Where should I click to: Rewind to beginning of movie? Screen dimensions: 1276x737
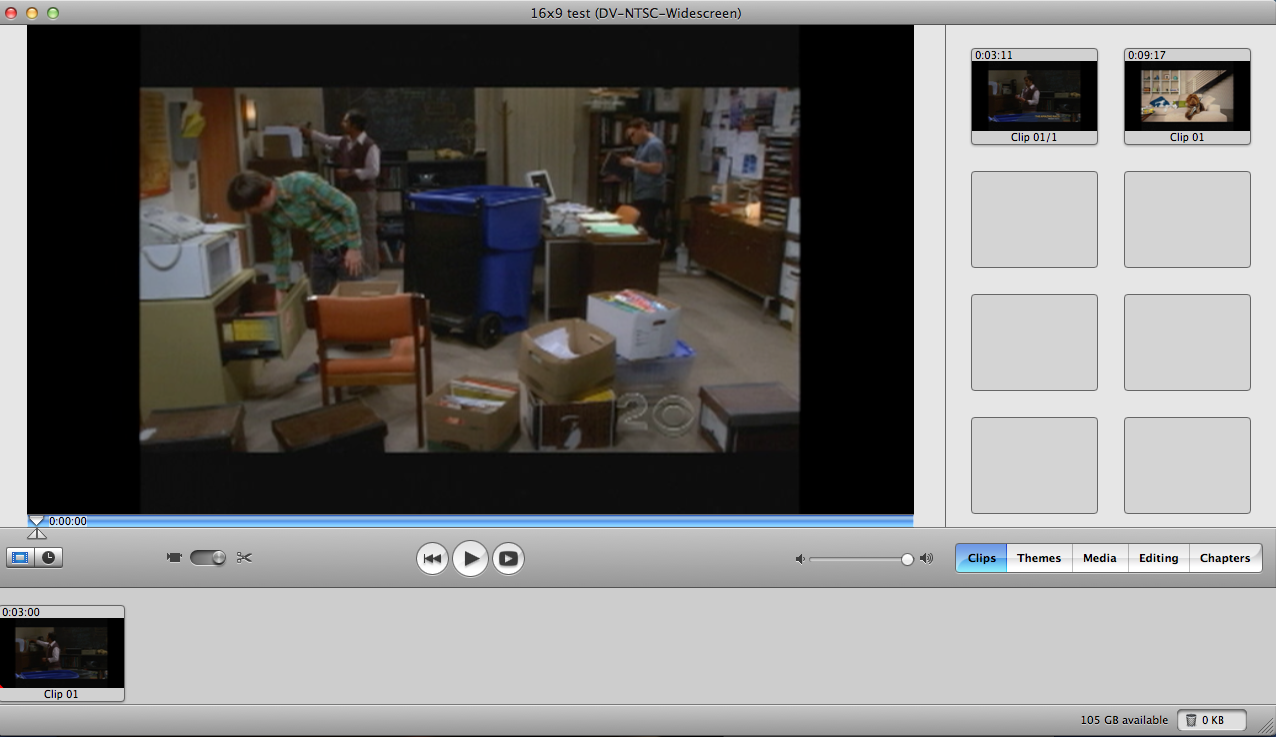pyautogui.click(x=432, y=559)
